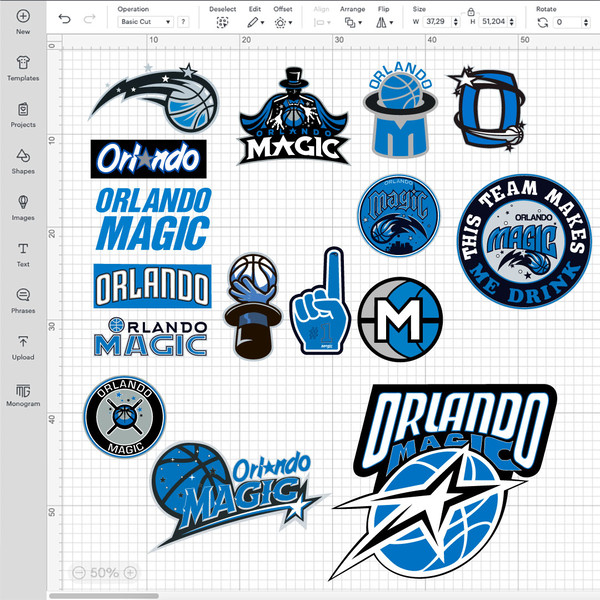Image resolution: width=600 pixels, height=600 pixels.
Task: Adjust the width stepper arrows
Action: tap(456, 22)
